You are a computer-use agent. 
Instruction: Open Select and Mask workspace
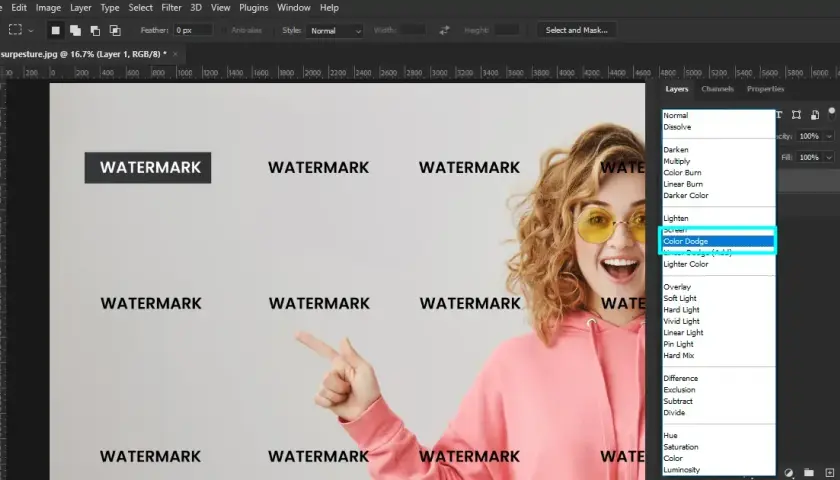coord(576,30)
